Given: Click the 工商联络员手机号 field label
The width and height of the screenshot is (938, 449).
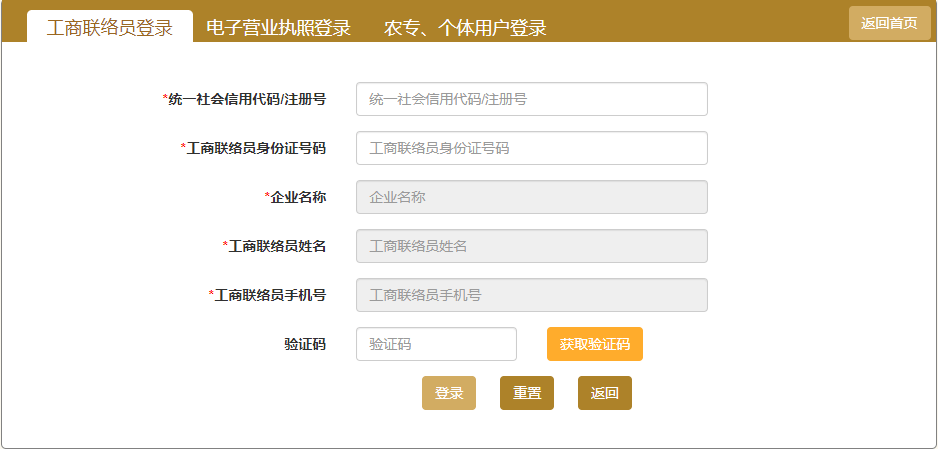Looking at the screenshot, I should coord(269,295).
